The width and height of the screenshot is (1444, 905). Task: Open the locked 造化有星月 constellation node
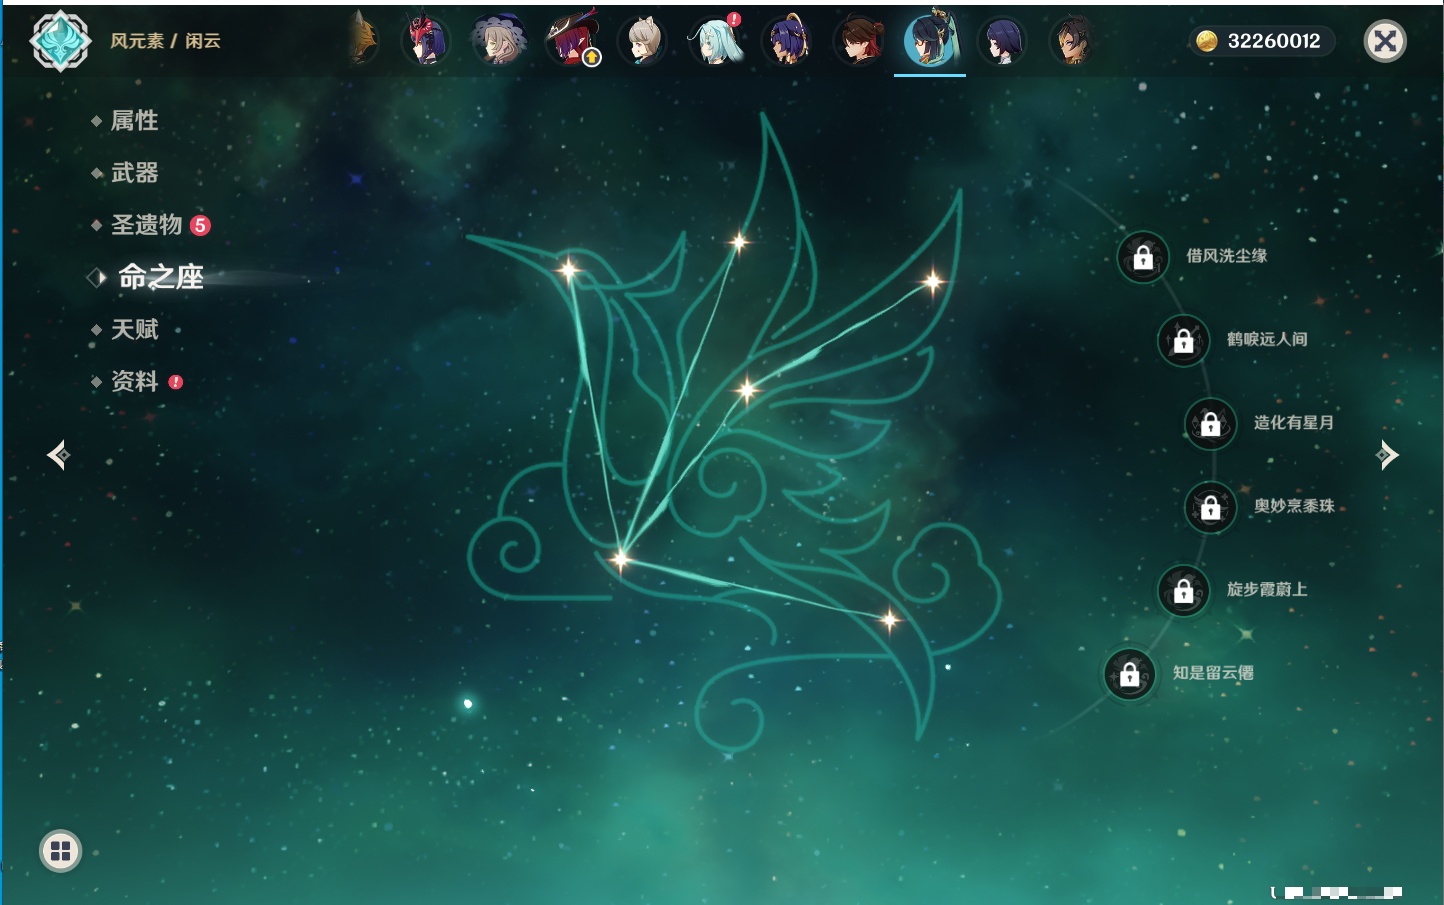[1210, 424]
